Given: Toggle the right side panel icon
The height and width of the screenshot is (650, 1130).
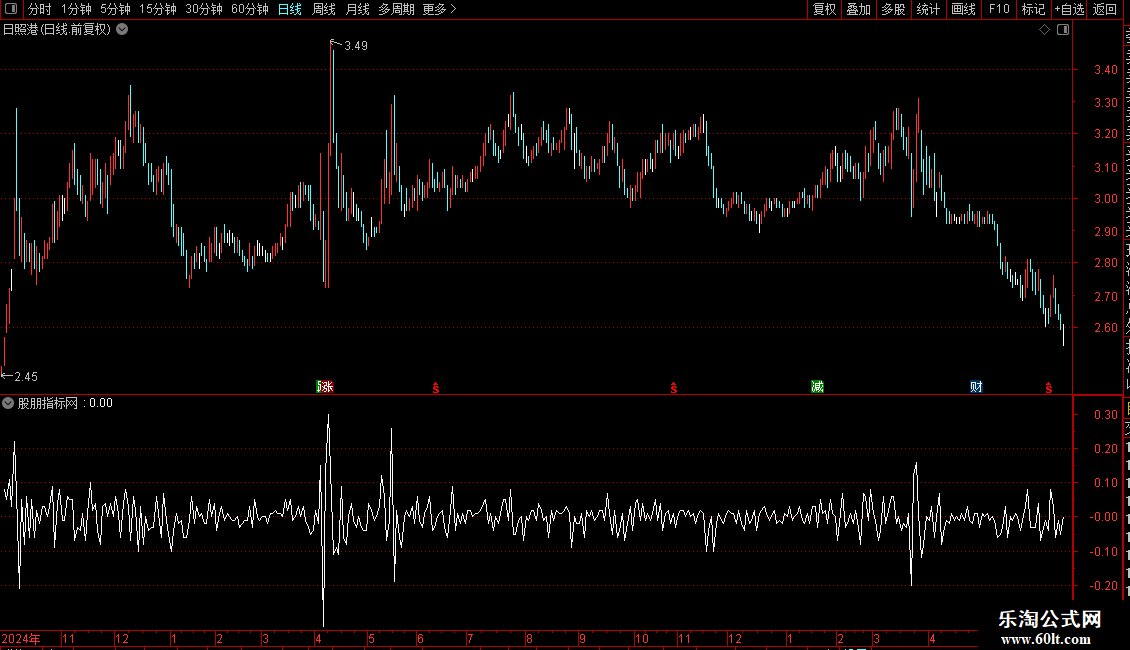Looking at the screenshot, I should pyautogui.click(x=1063, y=30).
